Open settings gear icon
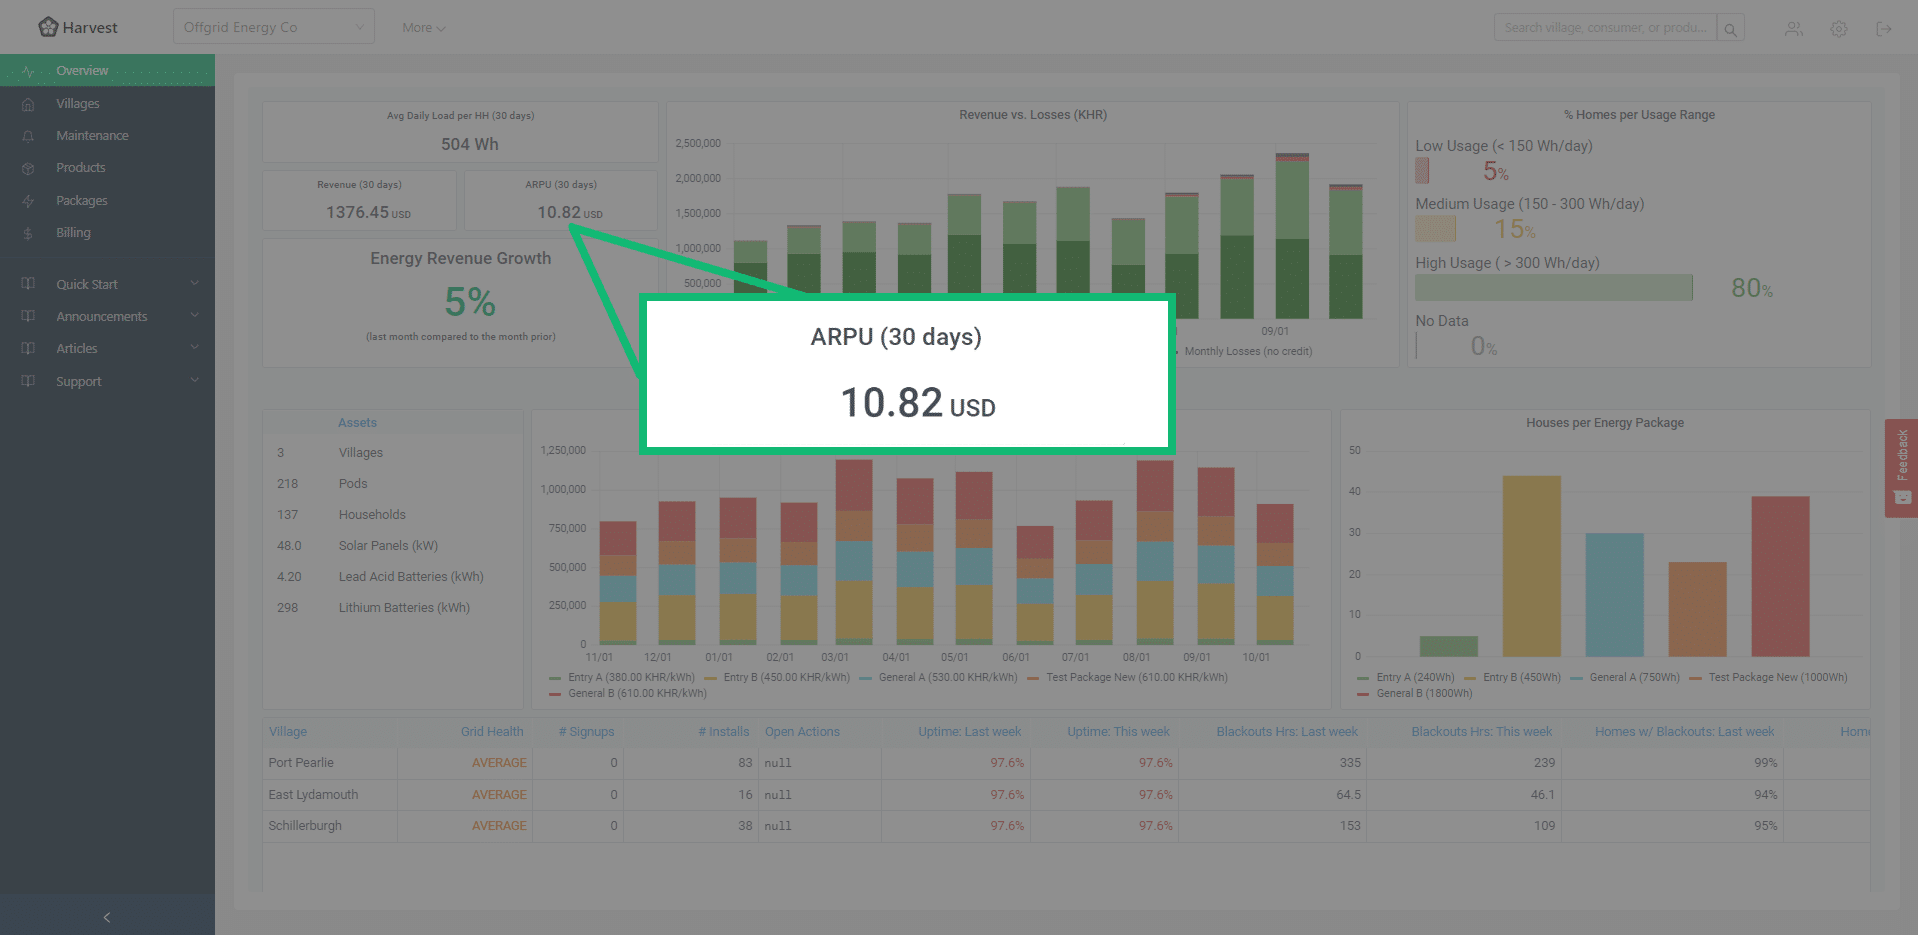1918x935 pixels. click(1838, 29)
